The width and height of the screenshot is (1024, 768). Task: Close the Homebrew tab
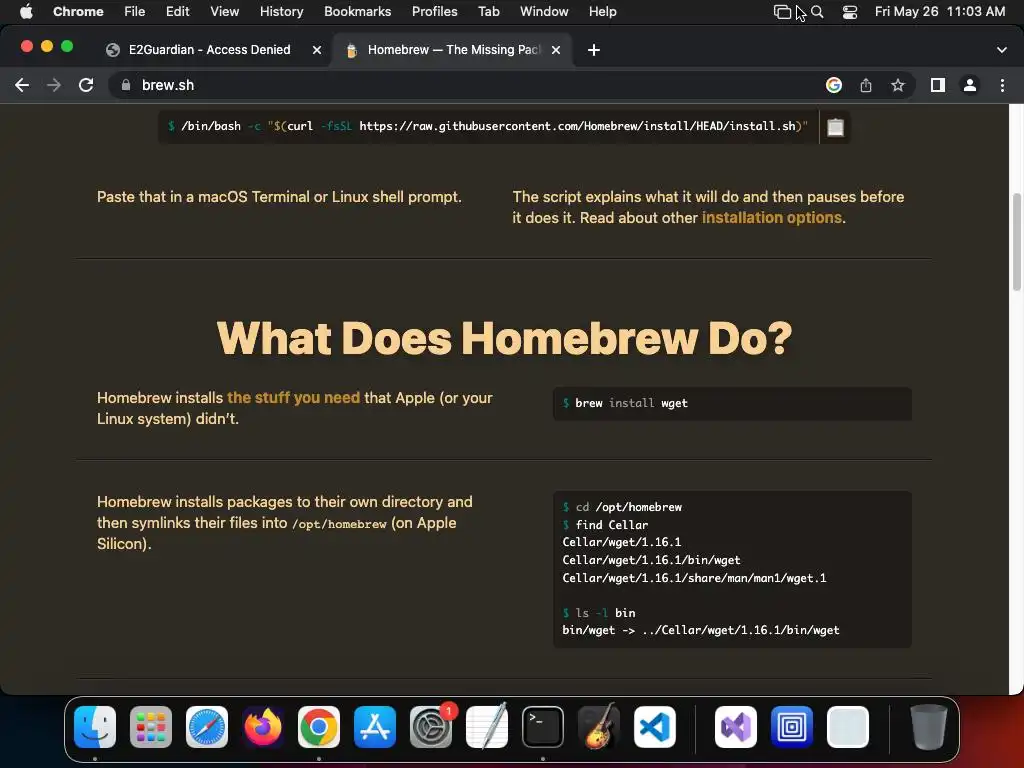tap(556, 50)
